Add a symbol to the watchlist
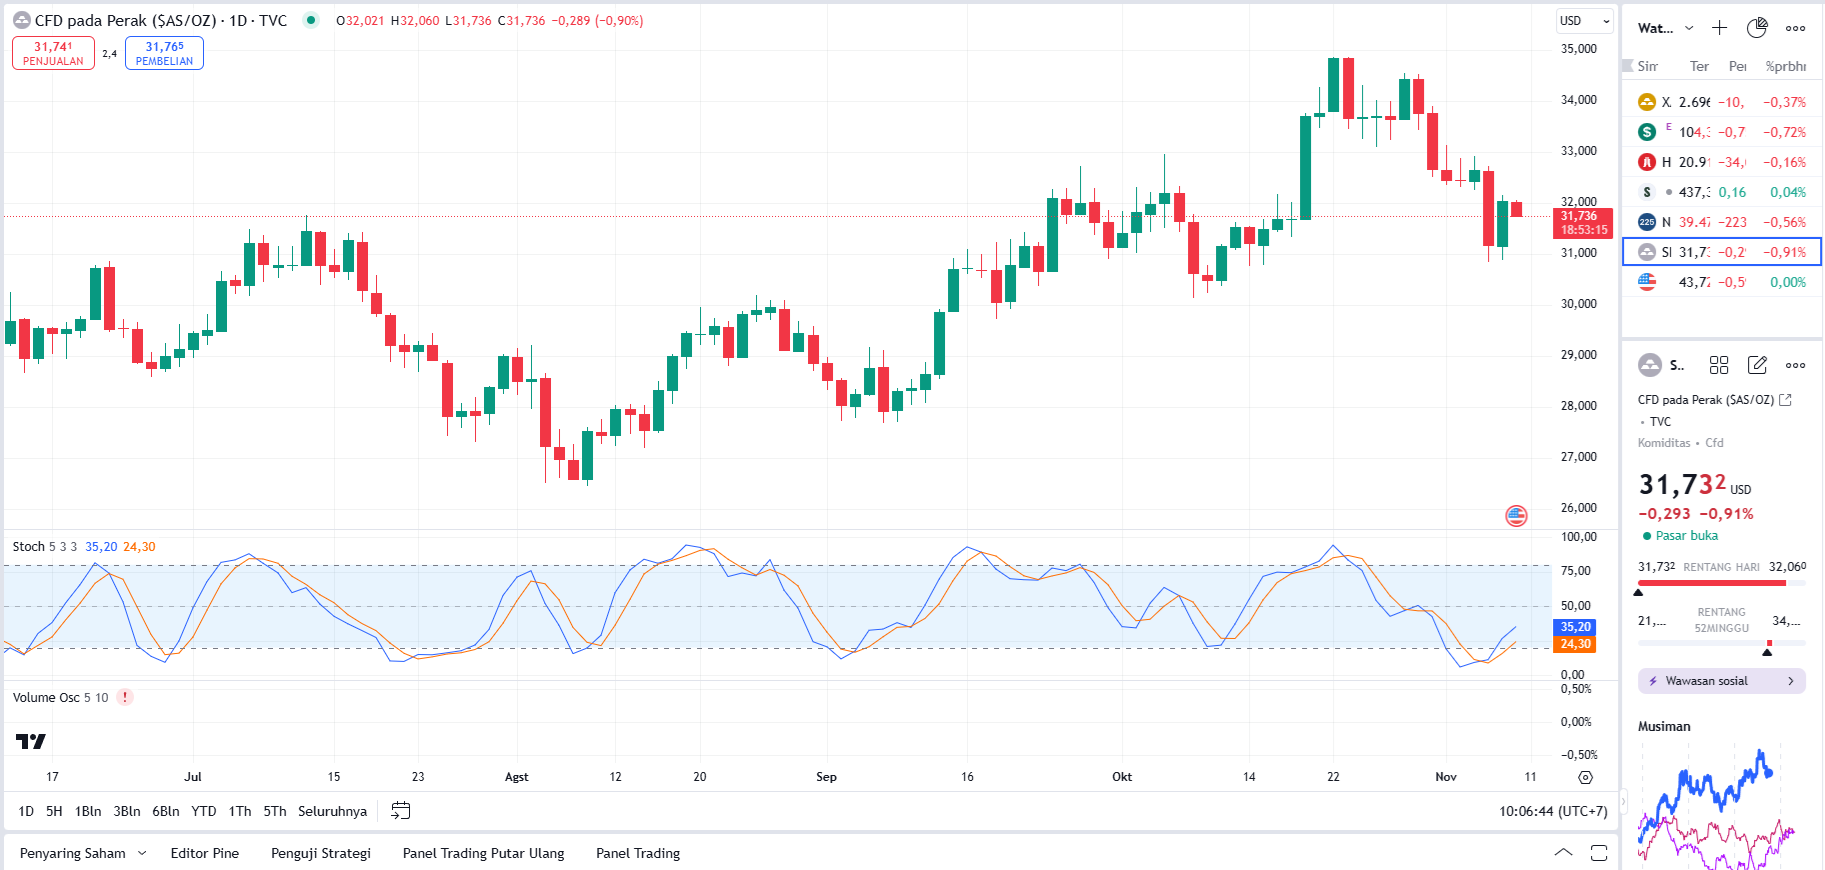Image resolution: width=1825 pixels, height=870 pixels. pyautogui.click(x=1719, y=28)
